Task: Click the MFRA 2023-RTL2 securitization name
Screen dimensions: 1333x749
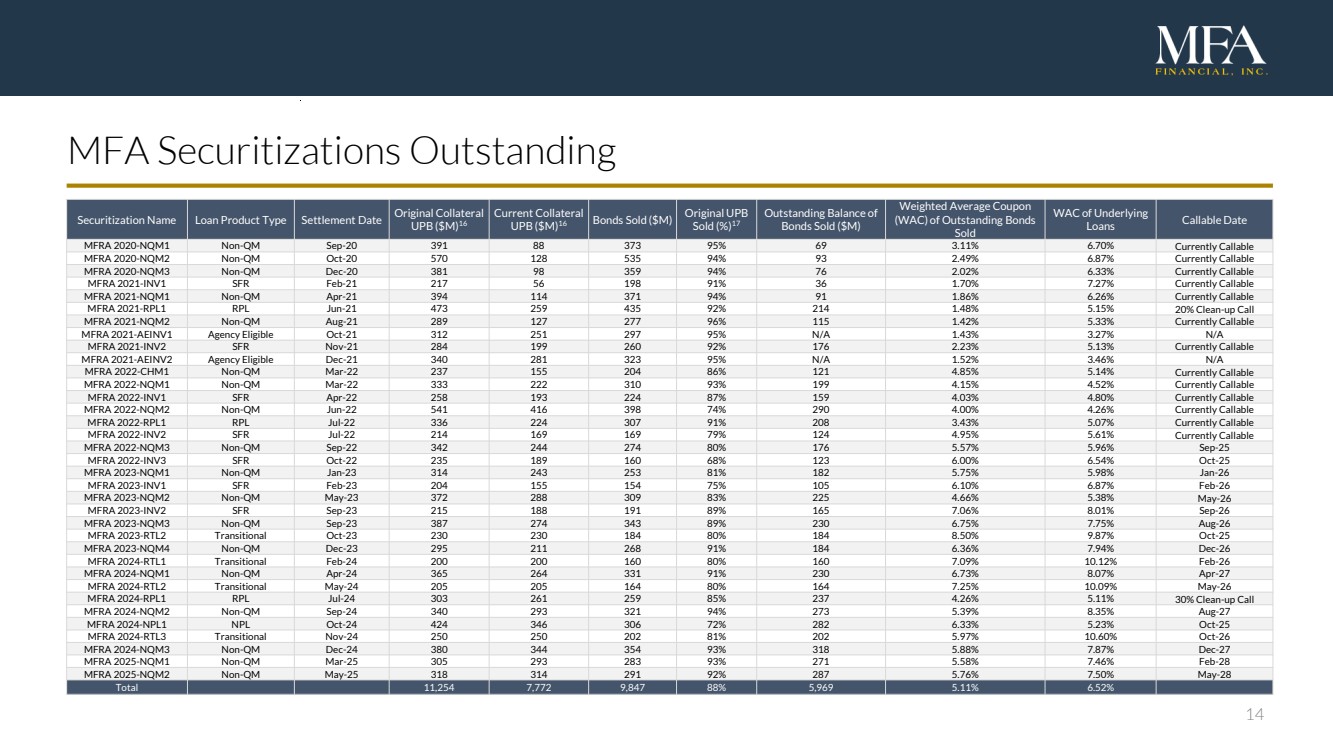Action: [x=127, y=536]
